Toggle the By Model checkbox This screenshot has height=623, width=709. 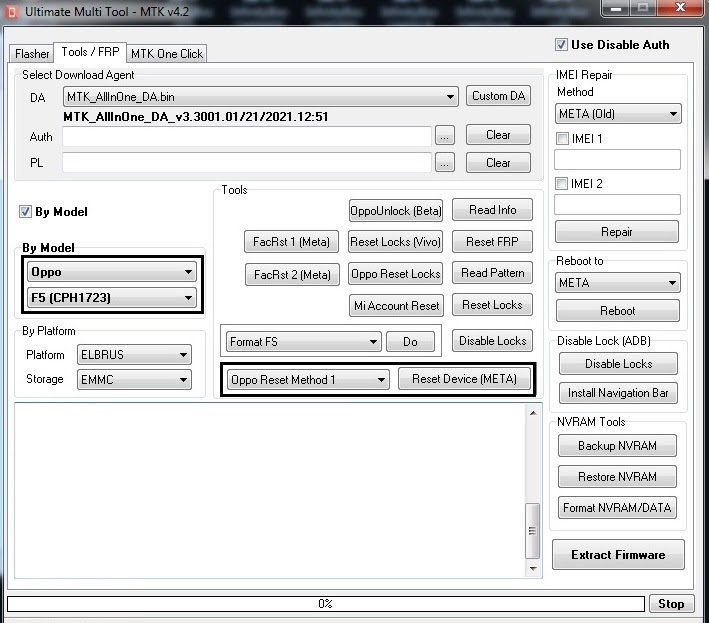25,212
